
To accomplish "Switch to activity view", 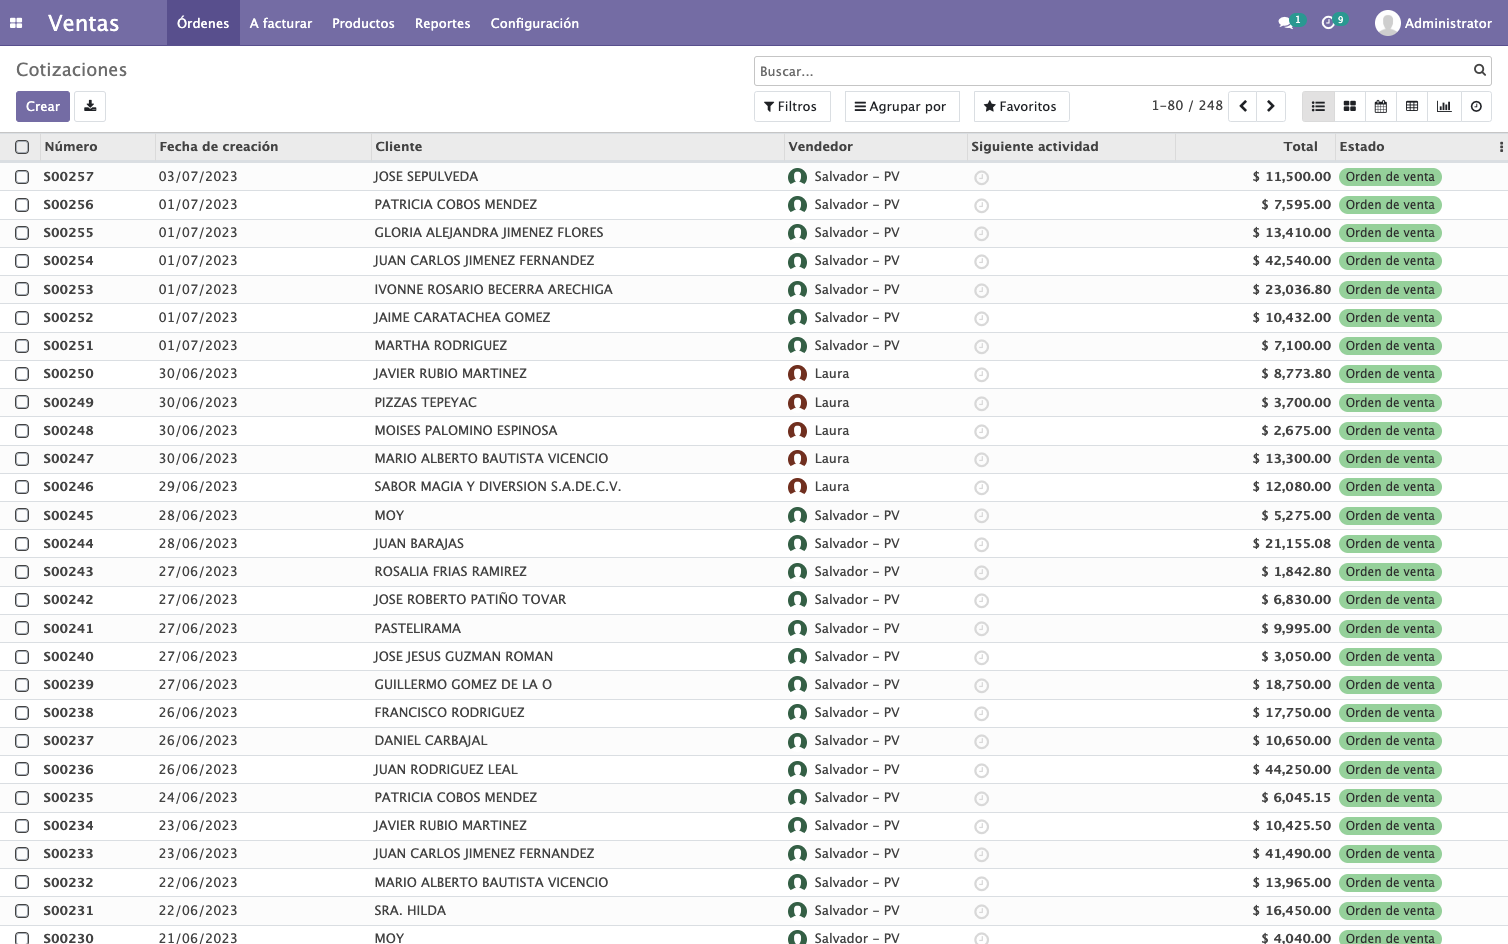I will click(x=1476, y=106).
